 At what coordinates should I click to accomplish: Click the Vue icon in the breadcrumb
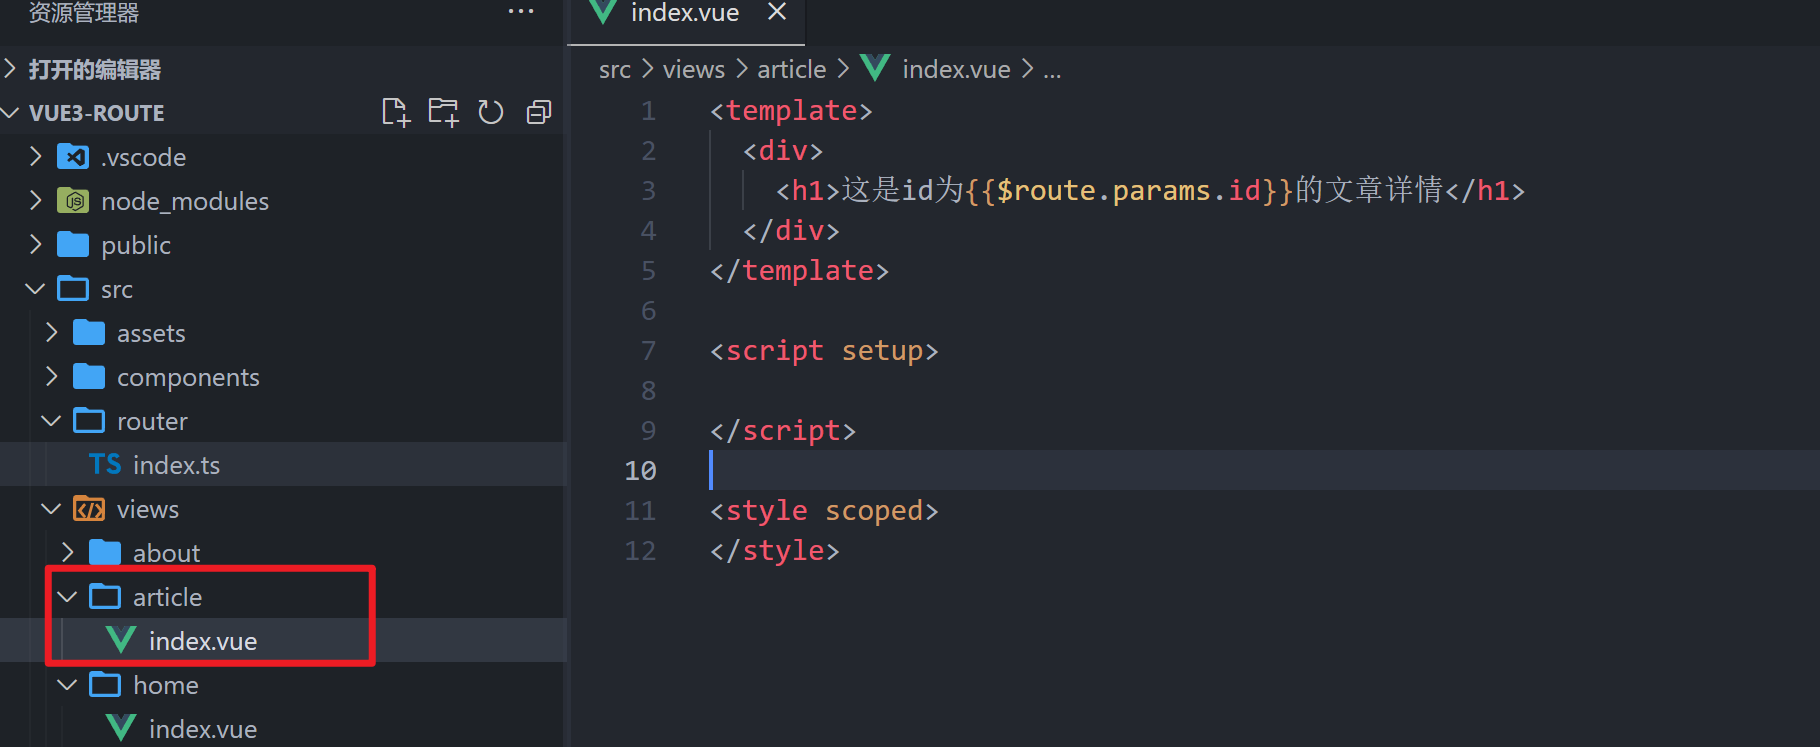[875, 68]
